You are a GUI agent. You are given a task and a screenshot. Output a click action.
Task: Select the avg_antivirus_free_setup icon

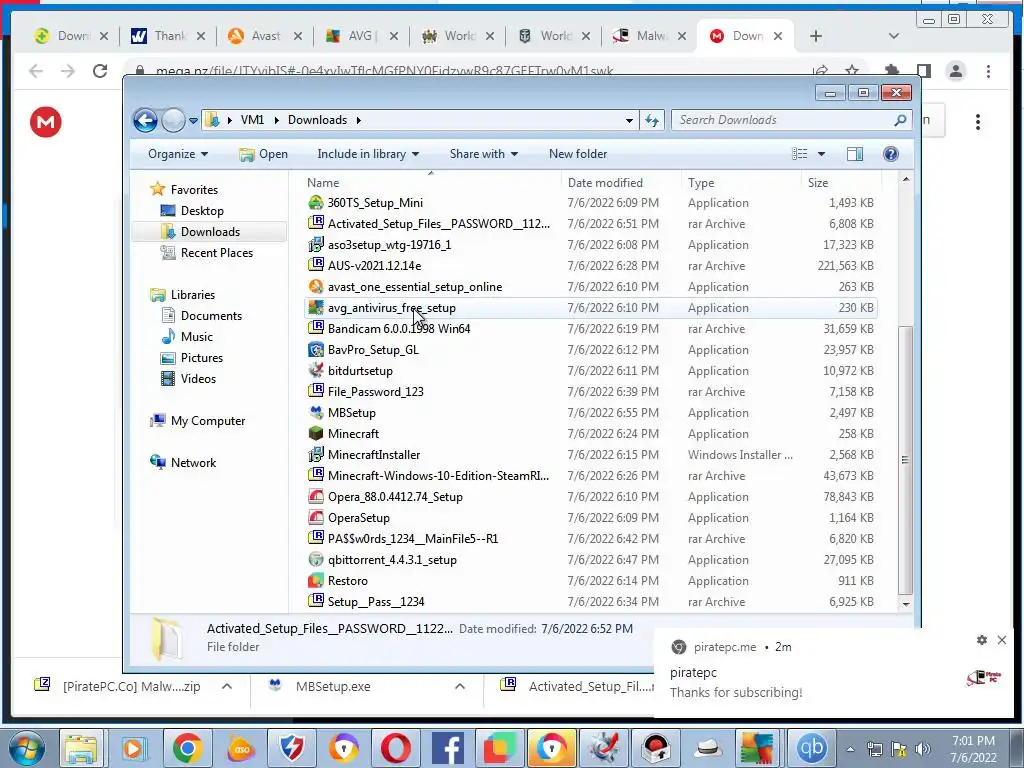coord(316,308)
